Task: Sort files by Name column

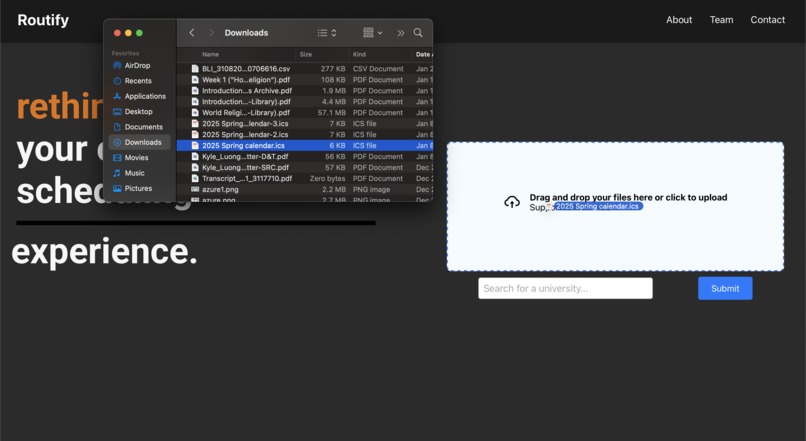Action: point(210,54)
